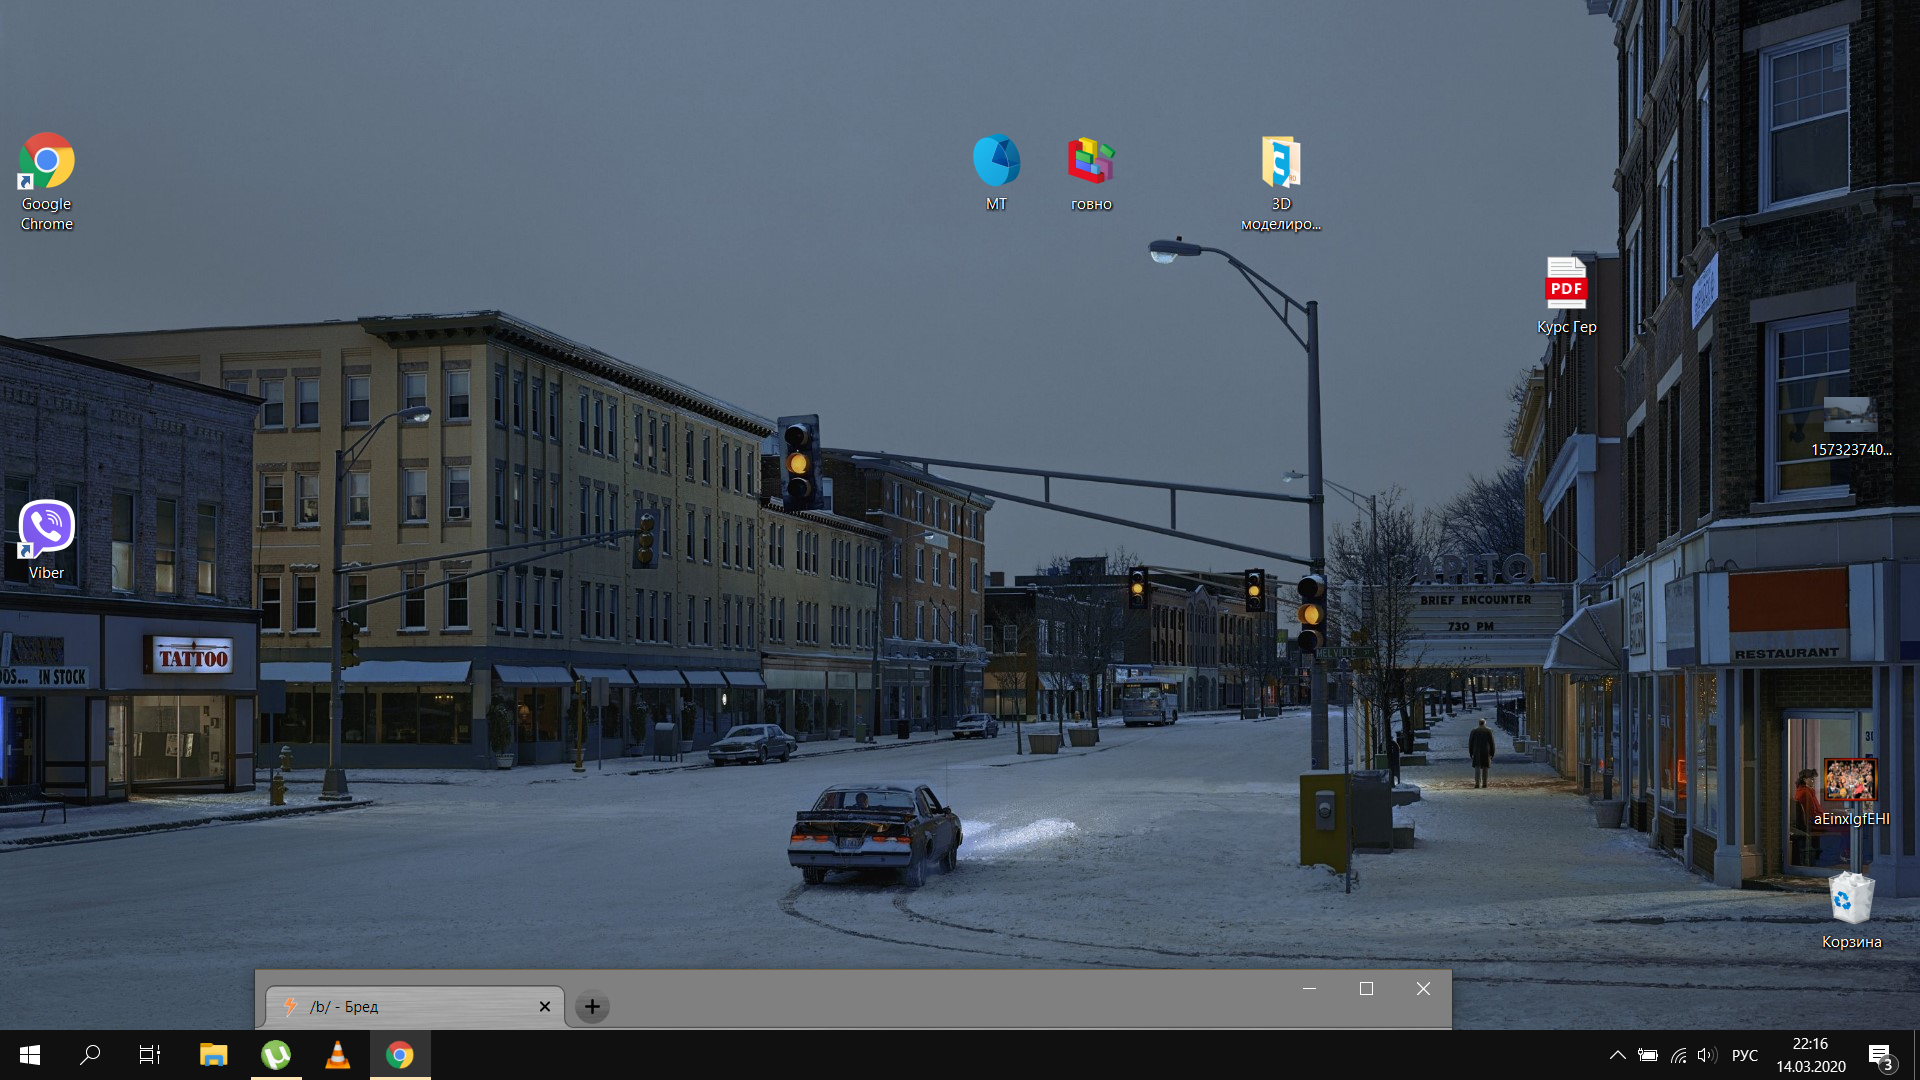Check battery status tray icon
This screenshot has width=1920, height=1080.
(1648, 1055)
